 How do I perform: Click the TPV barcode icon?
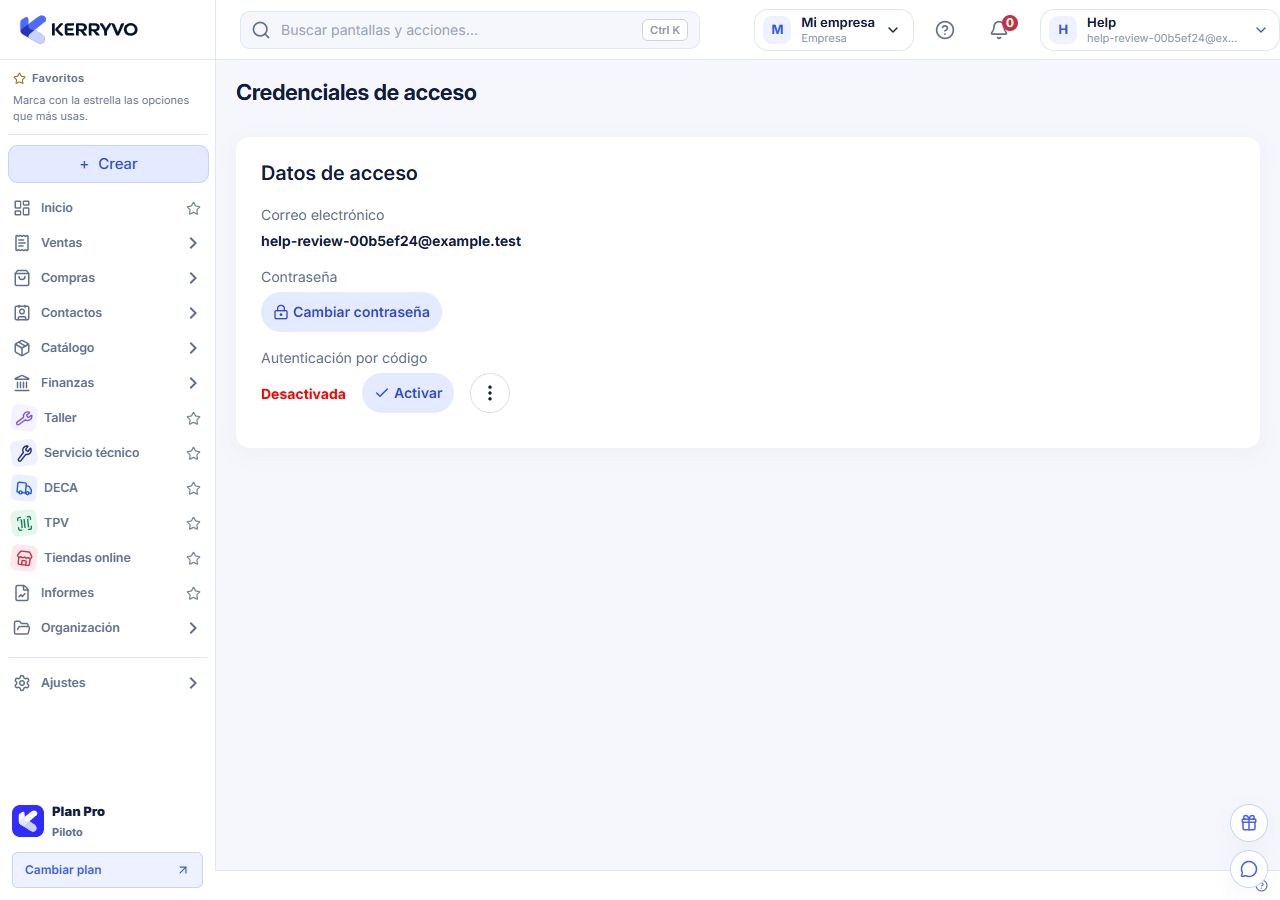click(24, 523)
